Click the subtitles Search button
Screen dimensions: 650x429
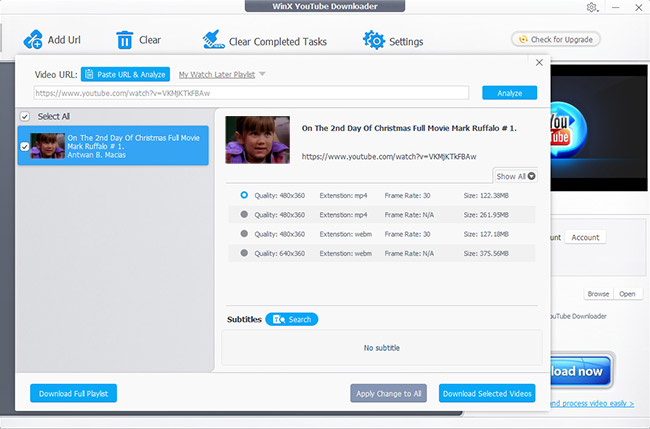292,319
